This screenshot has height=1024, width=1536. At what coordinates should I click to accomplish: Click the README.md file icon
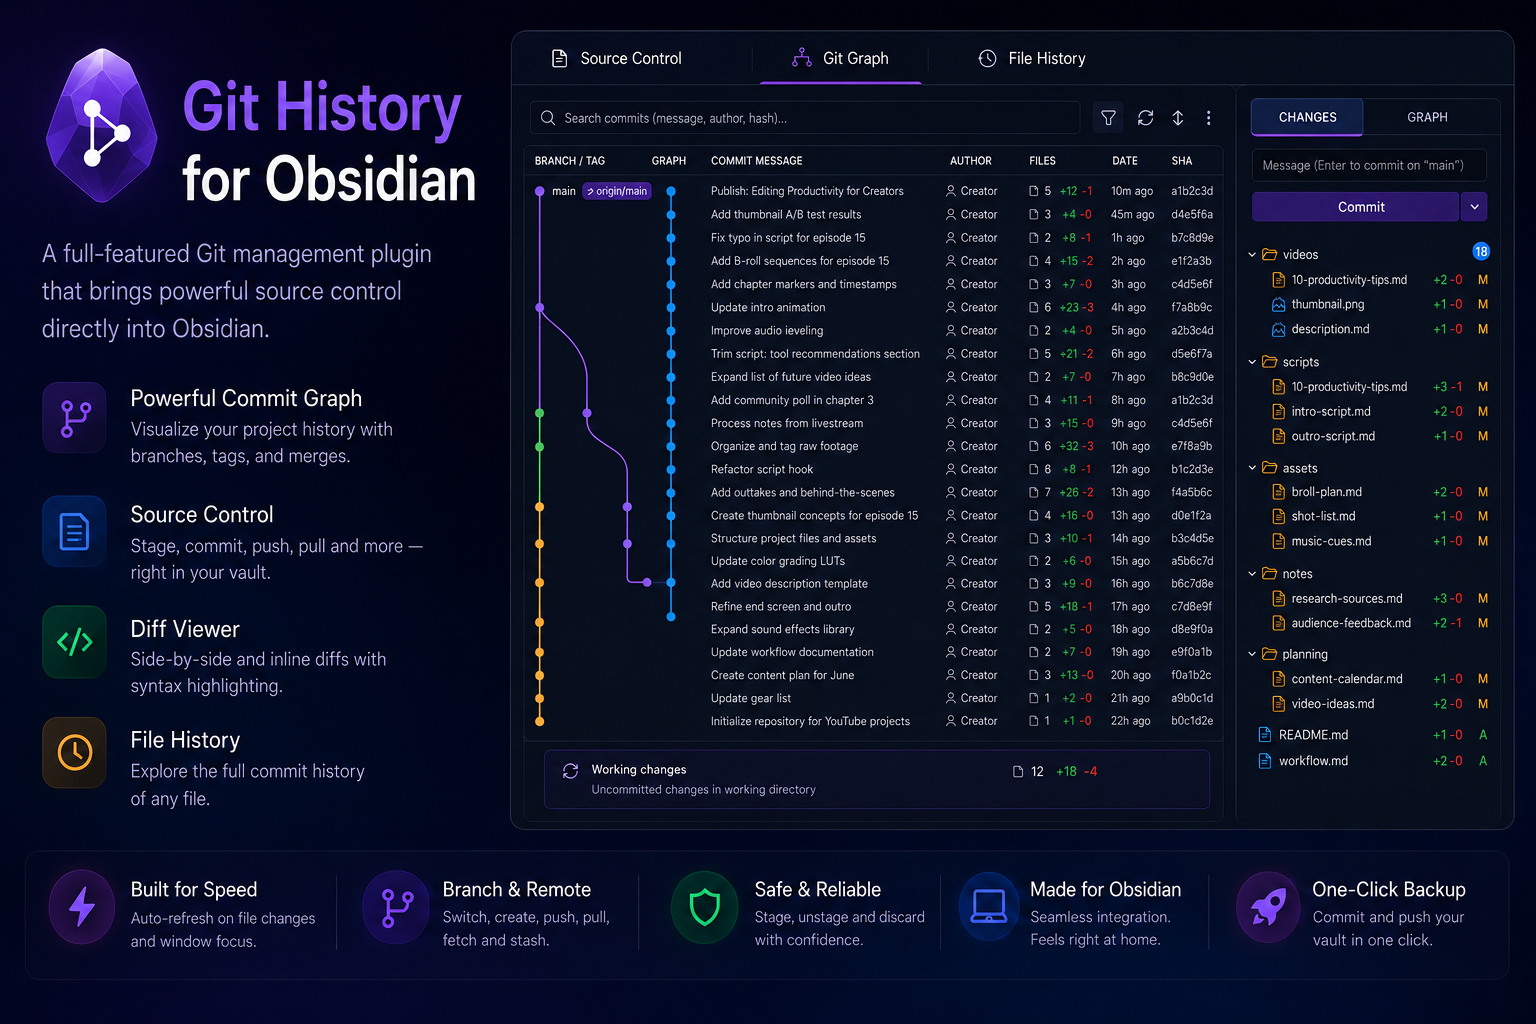(1265, 734)
